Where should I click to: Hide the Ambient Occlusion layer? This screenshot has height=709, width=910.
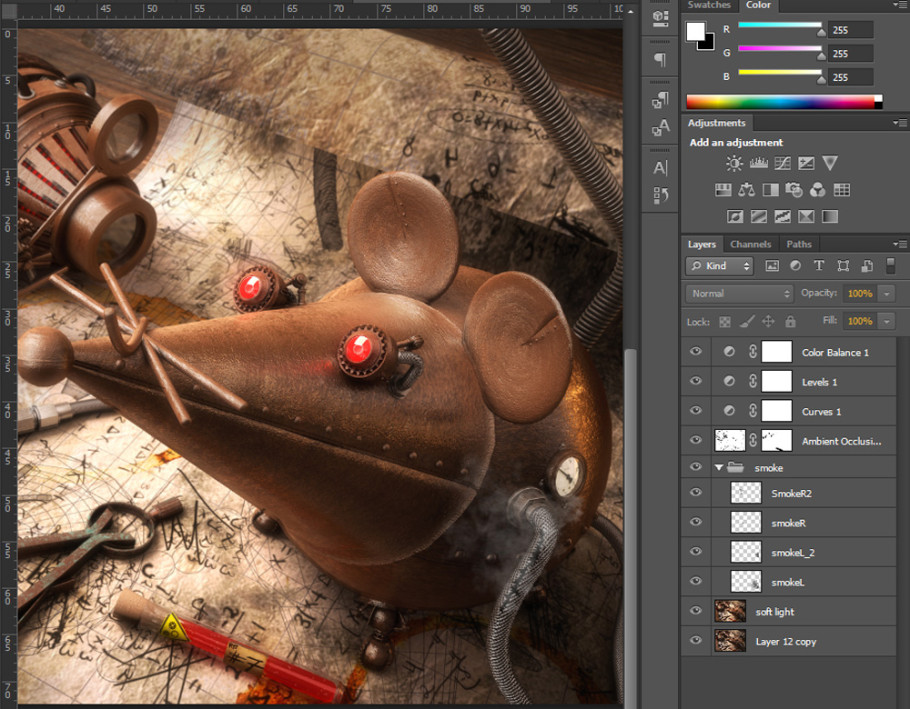point(696,440)
